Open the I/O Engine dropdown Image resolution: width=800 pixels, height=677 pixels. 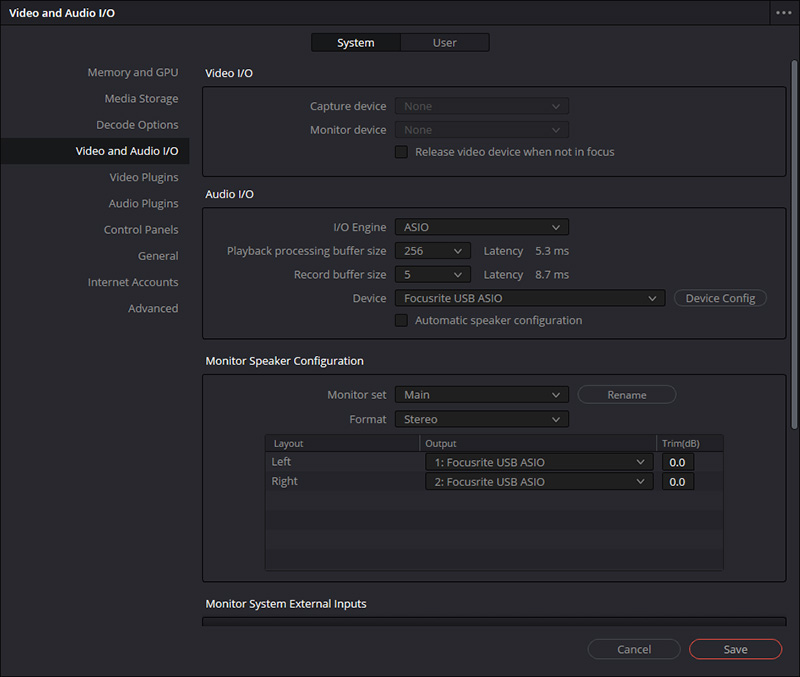tap(481, 227)
